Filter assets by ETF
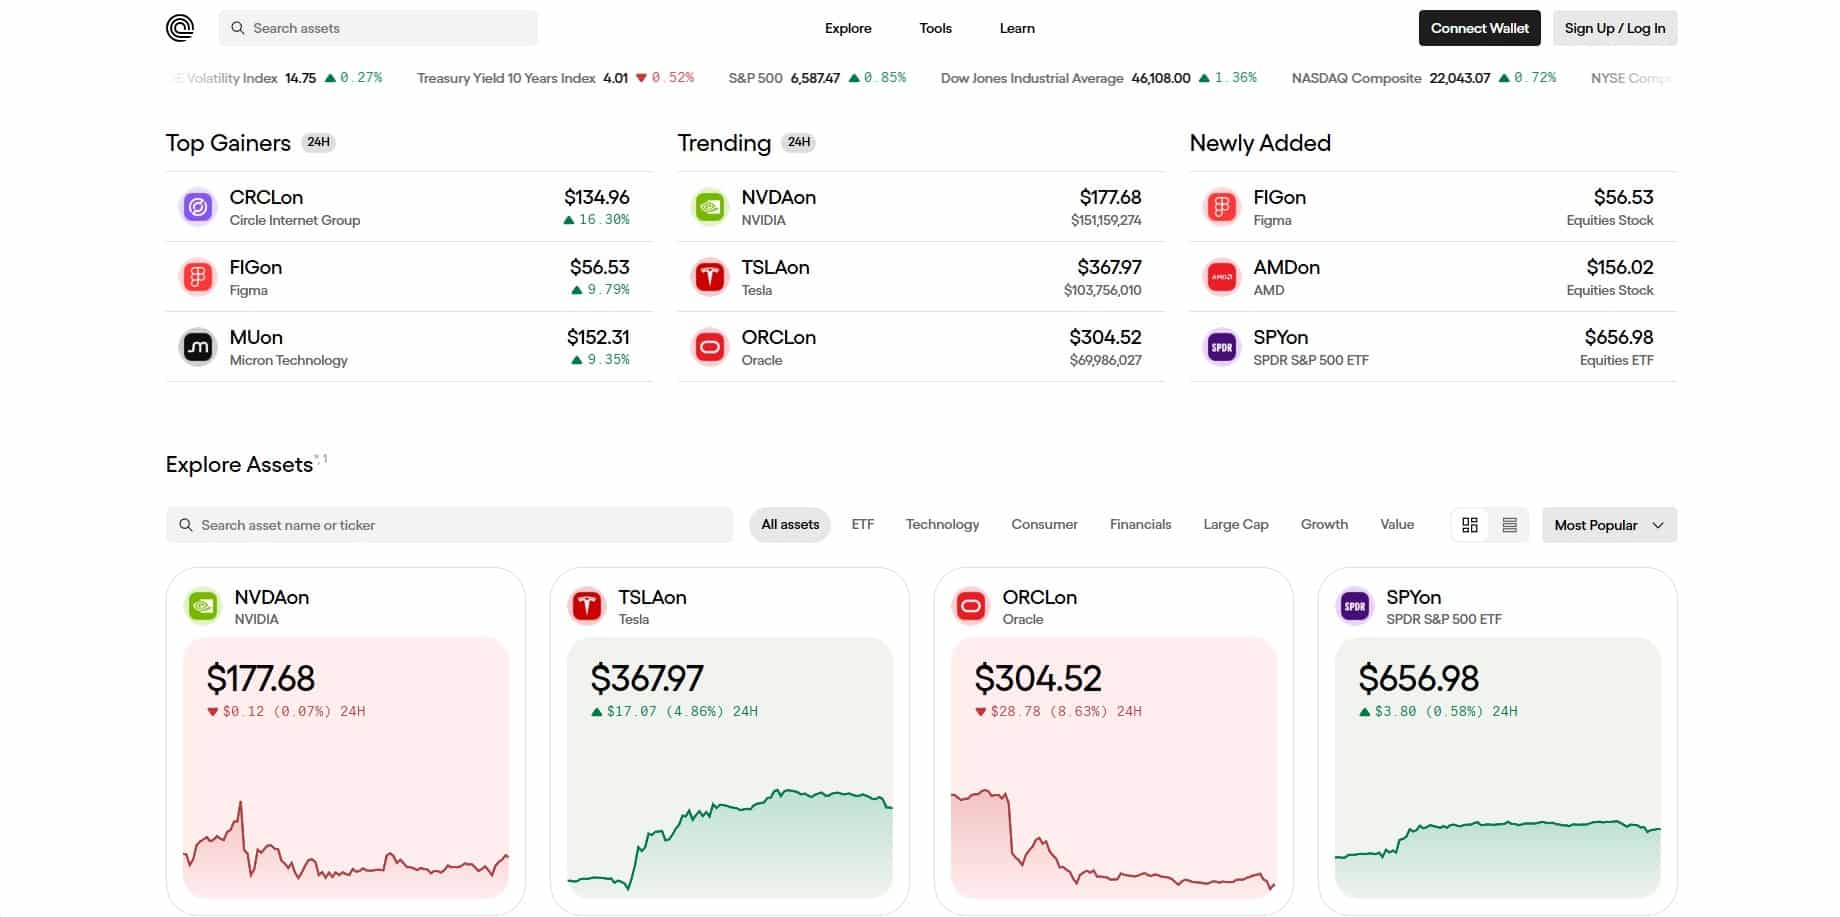This screenshot has width=1840, height=917. [x=863, y=525]
